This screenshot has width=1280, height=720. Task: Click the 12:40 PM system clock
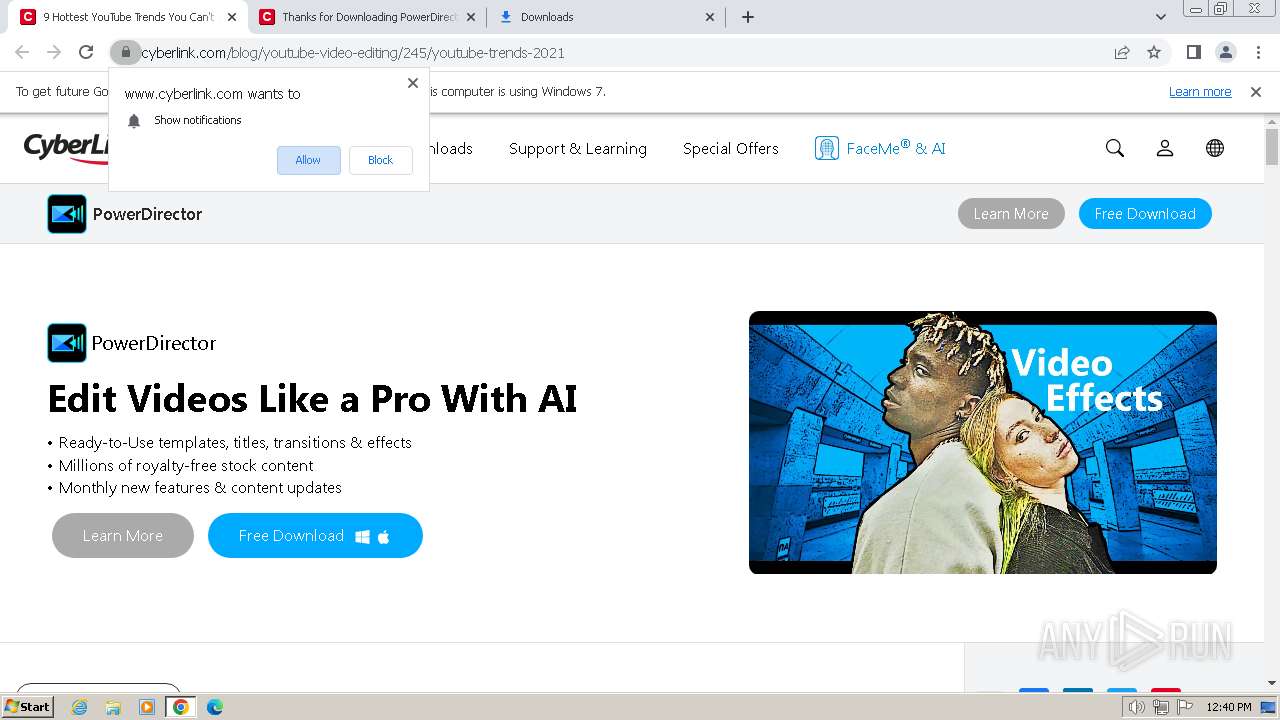coord(1229,707)
